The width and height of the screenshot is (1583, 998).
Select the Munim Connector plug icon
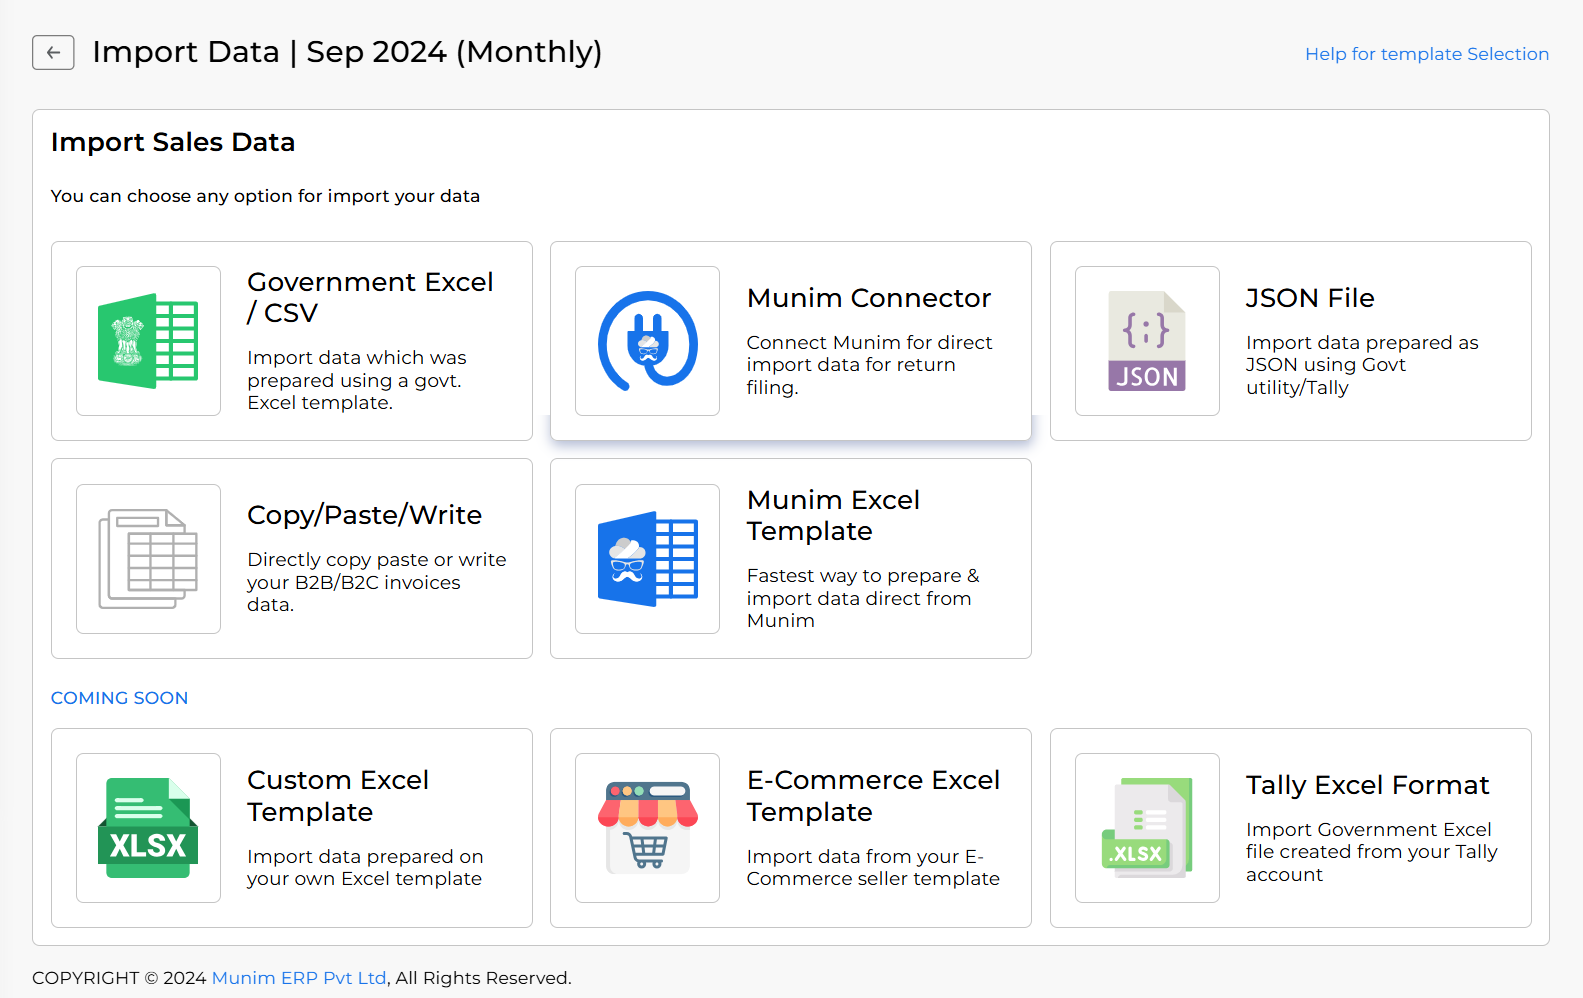coord(647,341)
